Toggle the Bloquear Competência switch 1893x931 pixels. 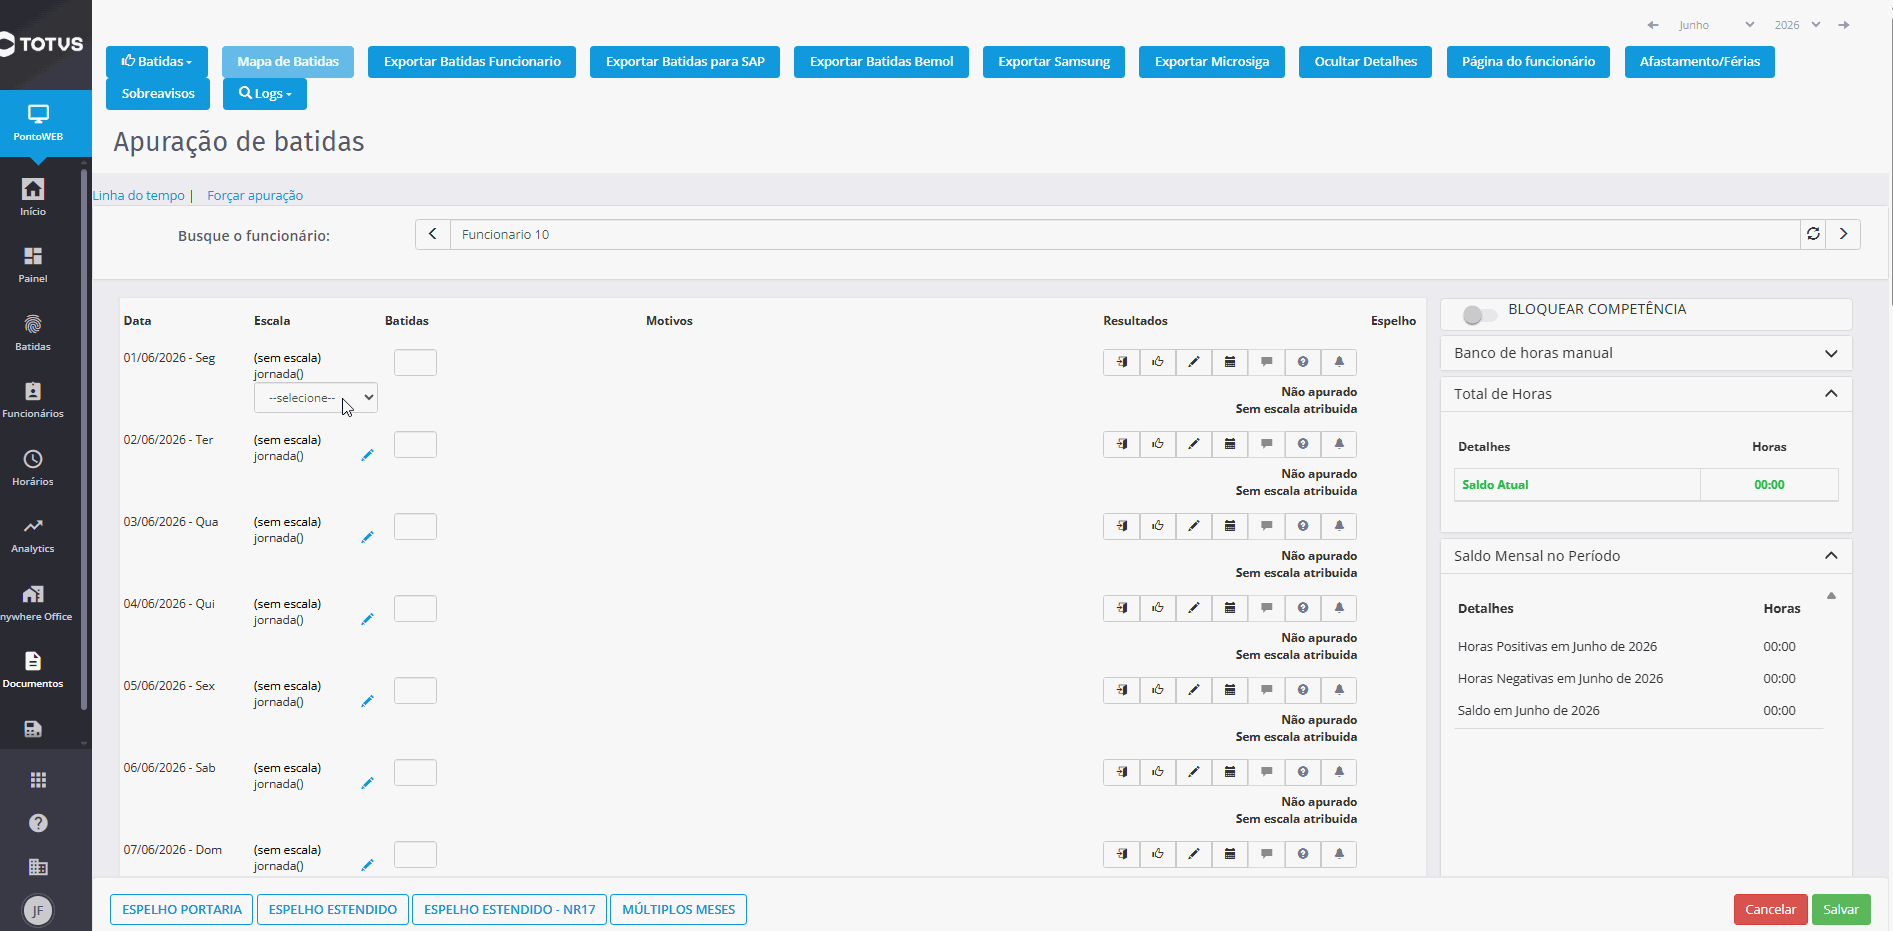coord(1479,315)
